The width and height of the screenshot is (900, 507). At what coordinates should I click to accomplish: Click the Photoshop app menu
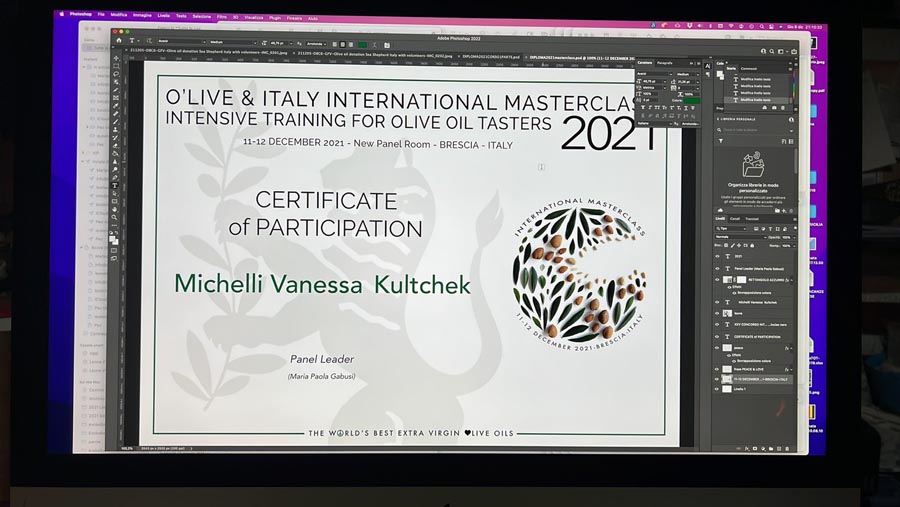pyautogui.click(x=81, y=14)
